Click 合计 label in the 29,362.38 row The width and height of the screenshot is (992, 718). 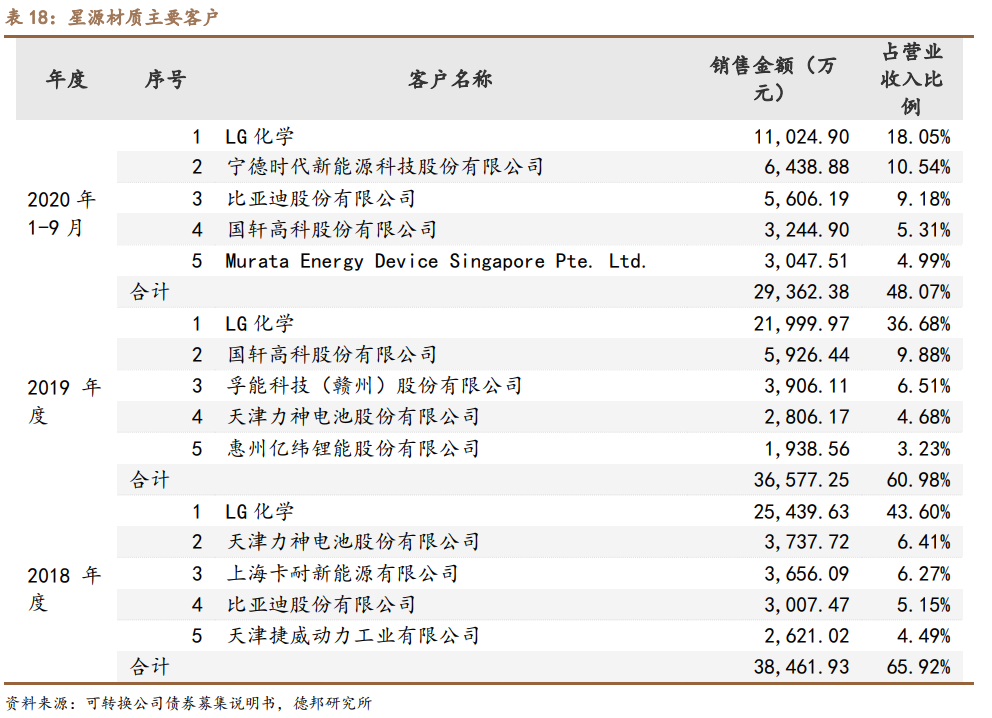click(150, 292)
